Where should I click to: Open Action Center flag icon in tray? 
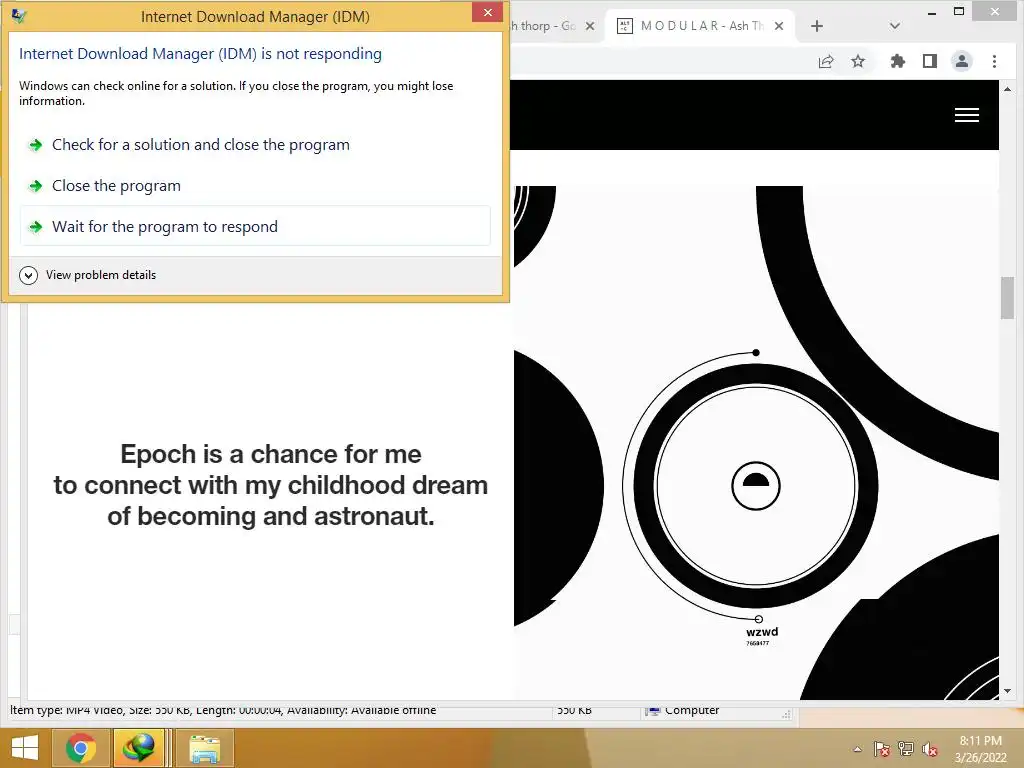(x=881, y=749)
